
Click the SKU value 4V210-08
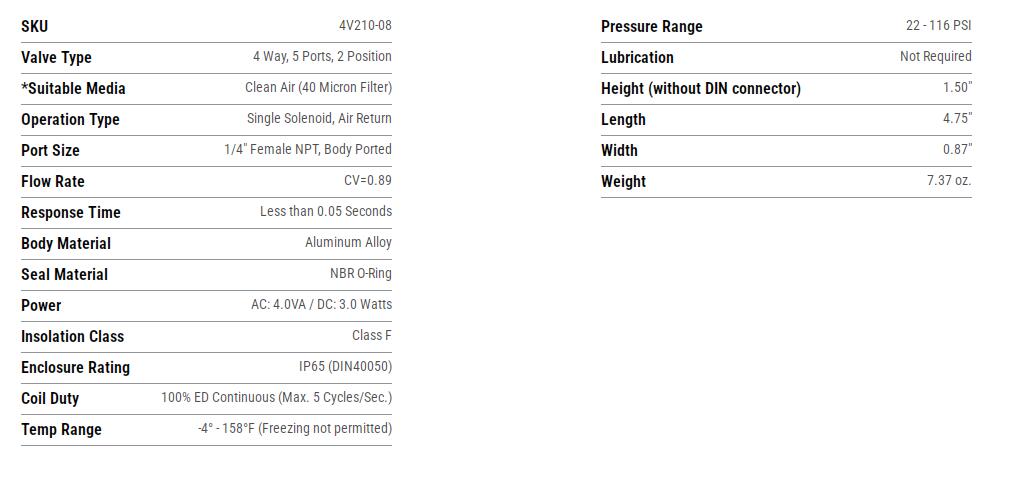[x=365, y=26]
